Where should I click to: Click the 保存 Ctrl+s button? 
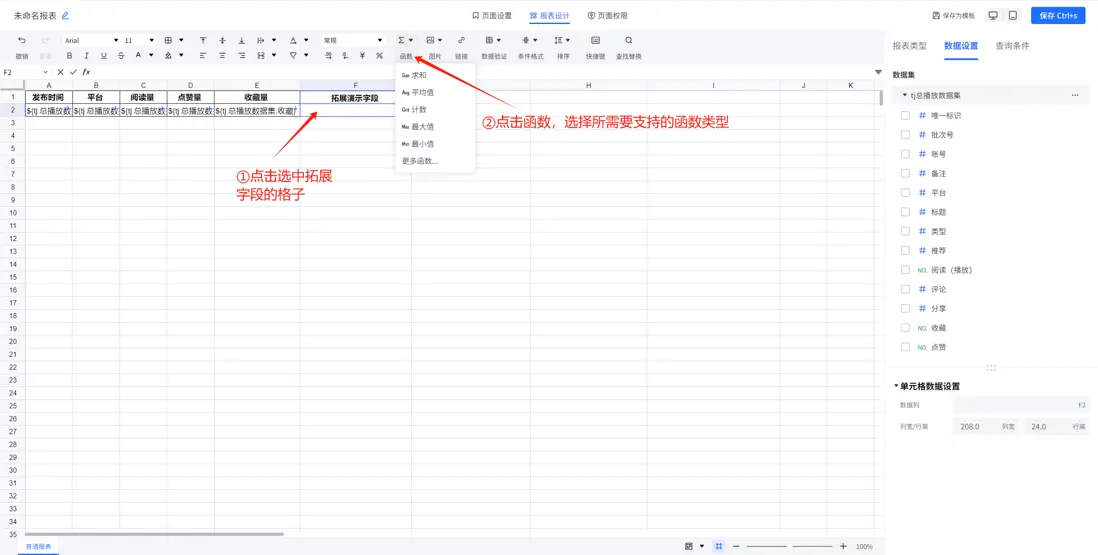click(1058, 15)
